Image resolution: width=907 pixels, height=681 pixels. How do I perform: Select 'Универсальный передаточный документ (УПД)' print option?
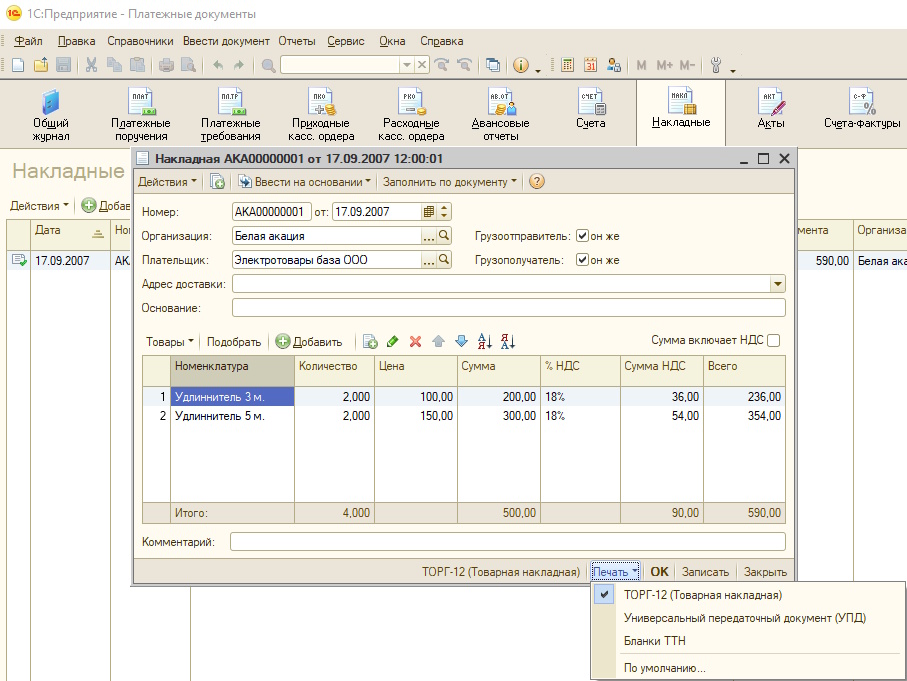pos(744,618)
